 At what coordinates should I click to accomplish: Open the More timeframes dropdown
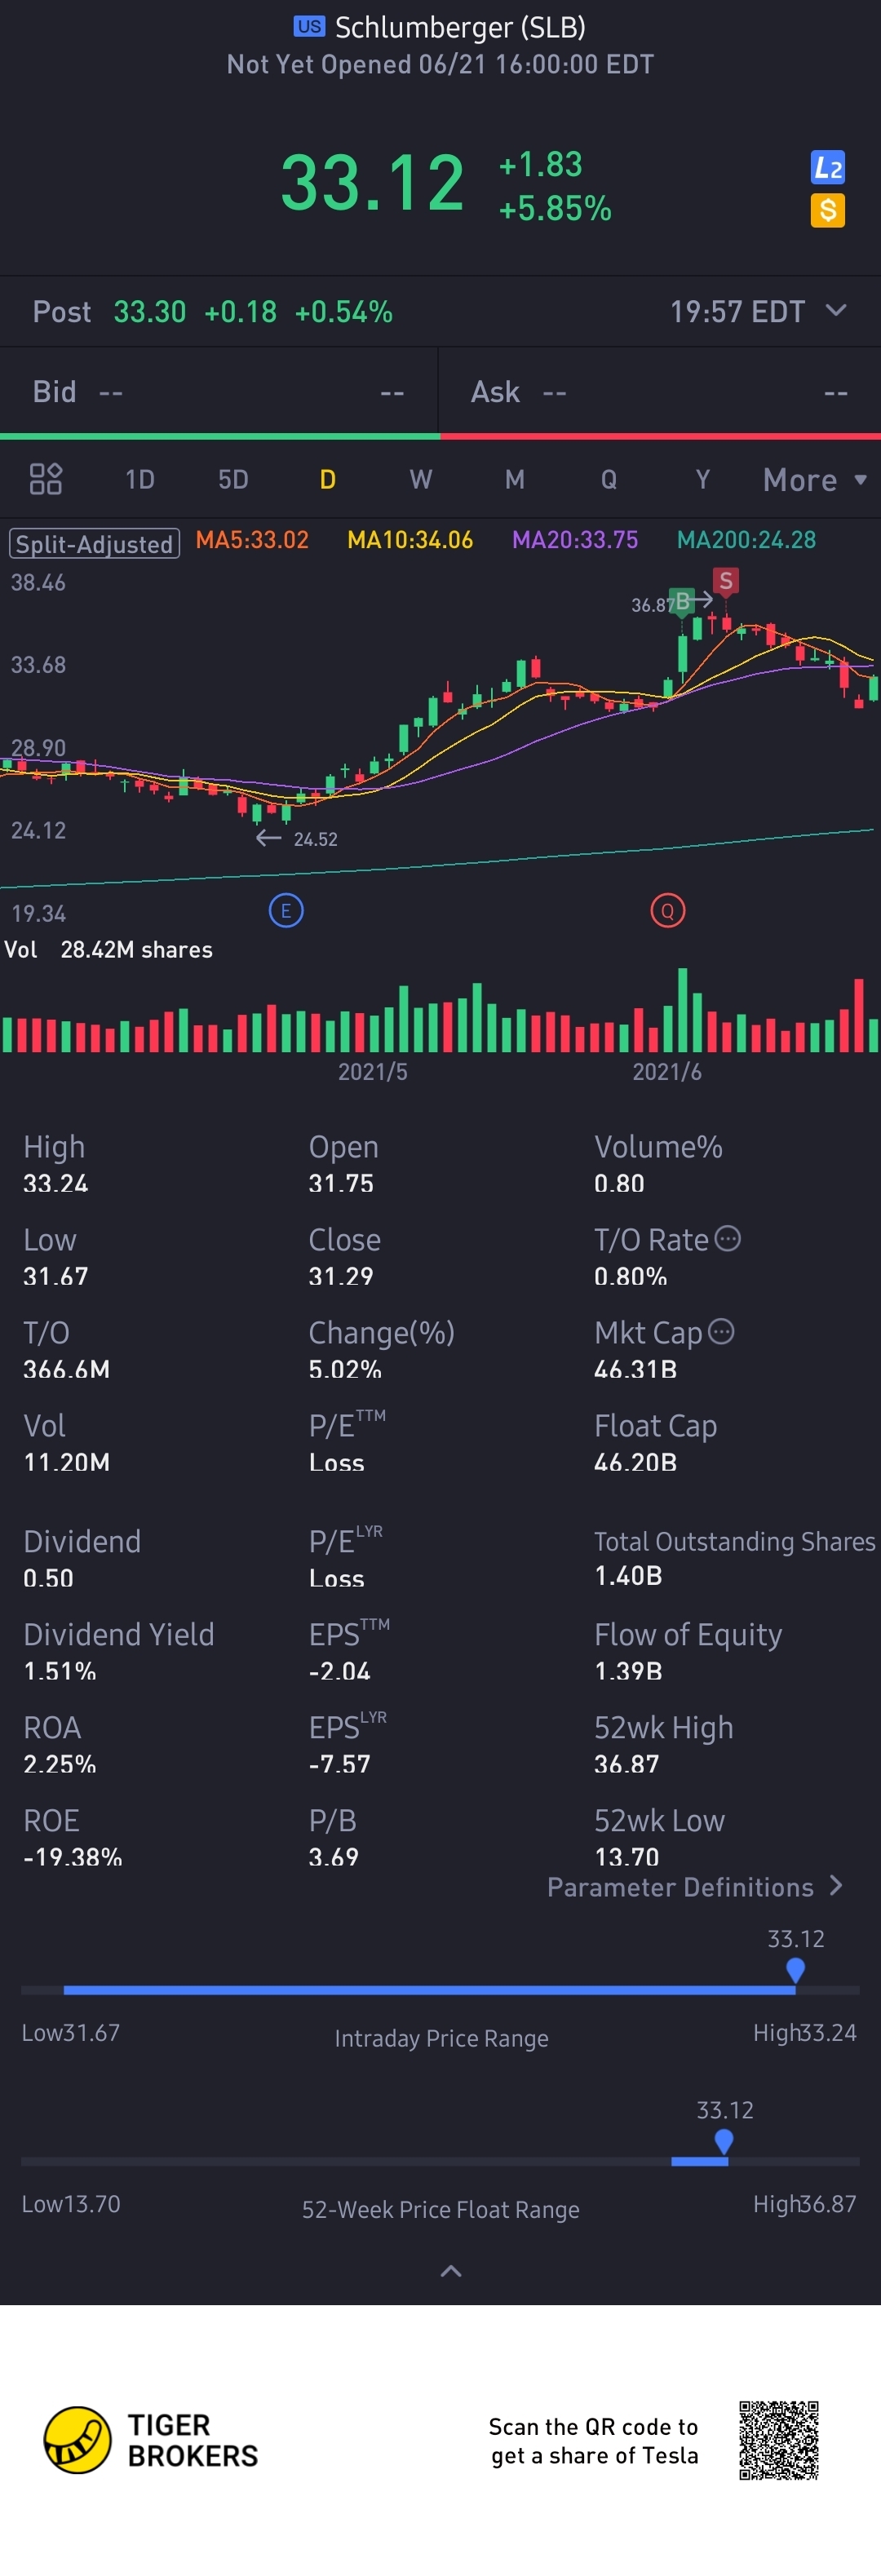coord(814,480)
